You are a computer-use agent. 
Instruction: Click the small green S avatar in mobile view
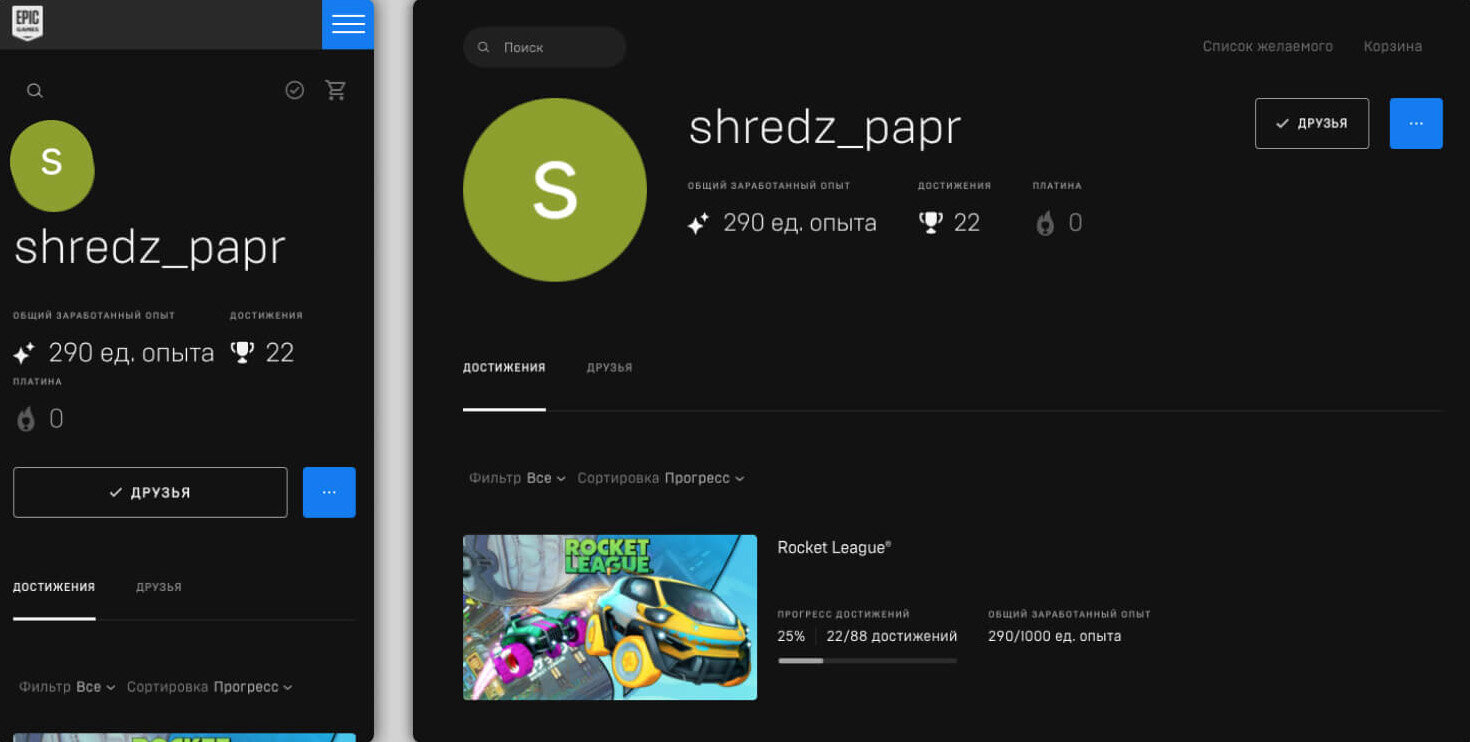coord(52,165)
